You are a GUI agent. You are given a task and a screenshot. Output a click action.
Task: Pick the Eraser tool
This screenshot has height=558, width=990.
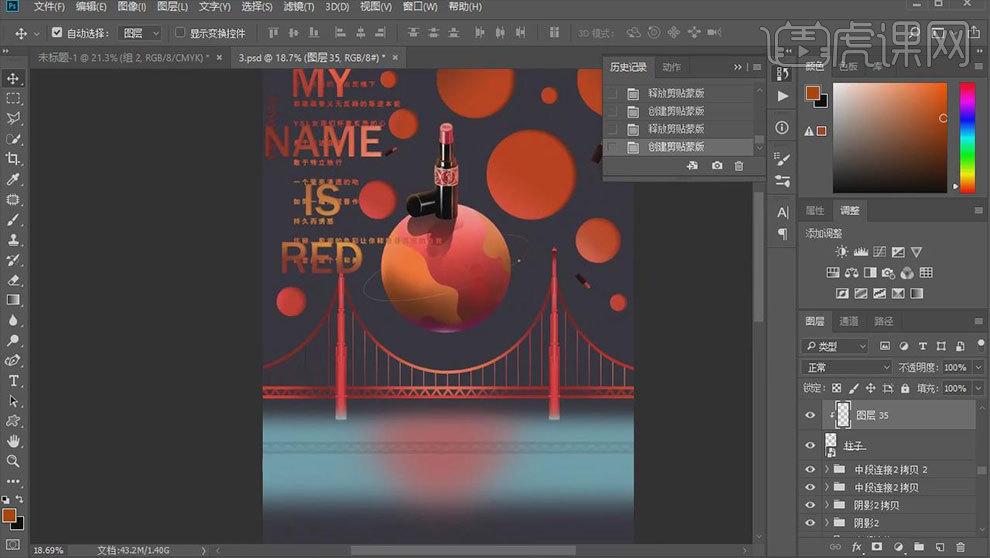13,280
